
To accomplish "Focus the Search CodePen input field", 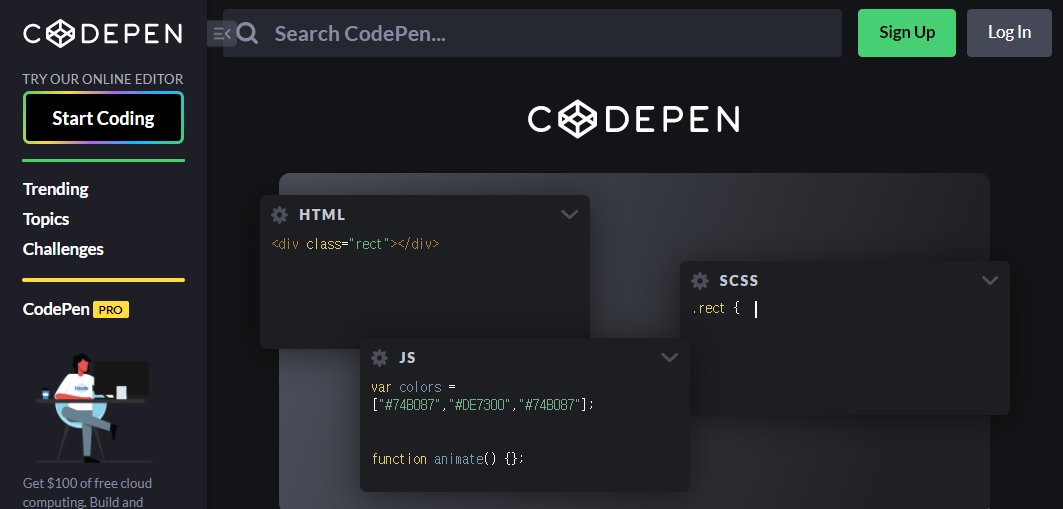I will pos(532,33).
